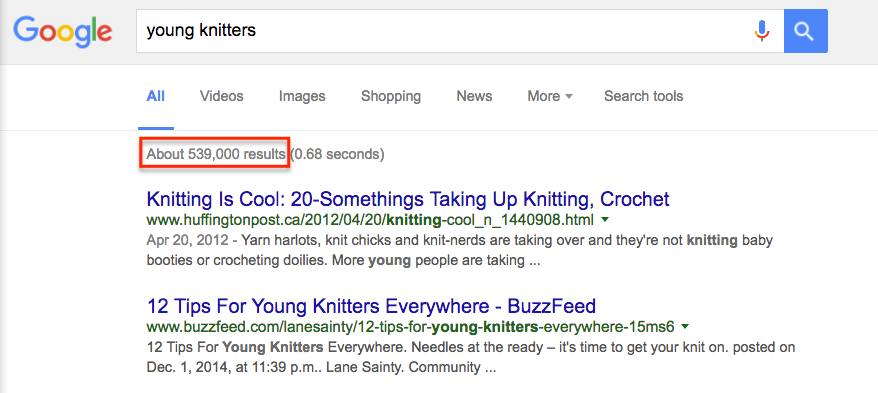The image size is (878, 393).
Task: Click the blue magnifier search button
Action: click(x=805, y=31)
